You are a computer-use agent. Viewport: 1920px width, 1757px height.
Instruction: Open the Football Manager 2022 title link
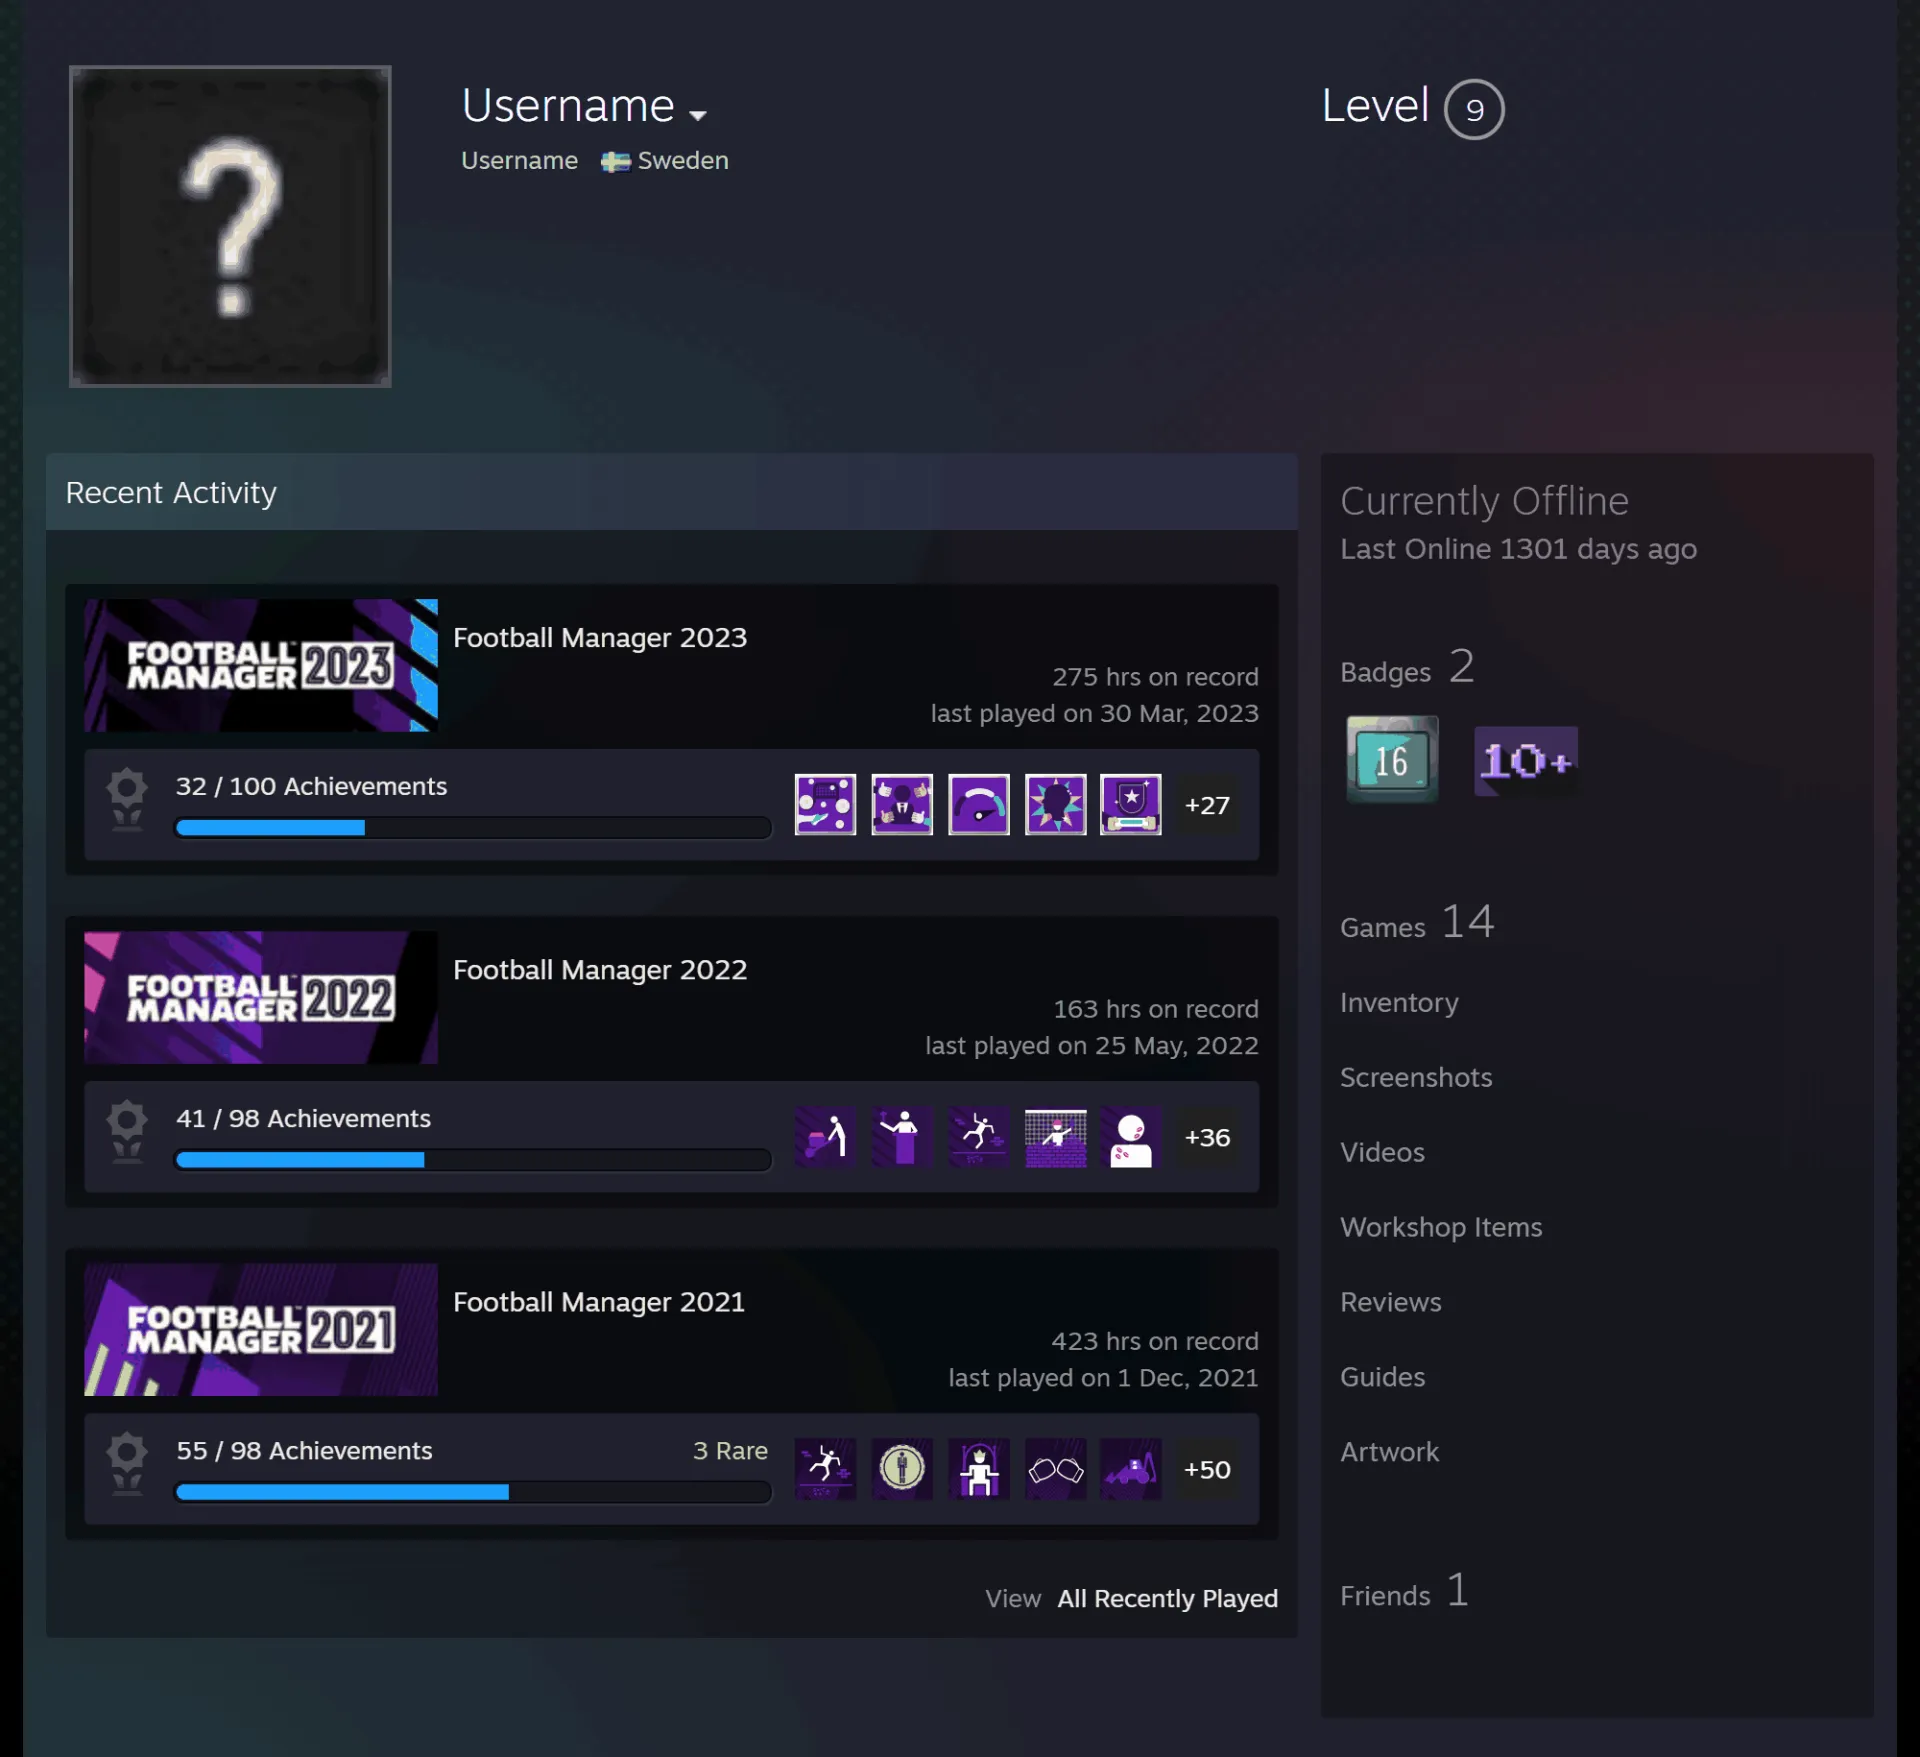tap(600, 969)
